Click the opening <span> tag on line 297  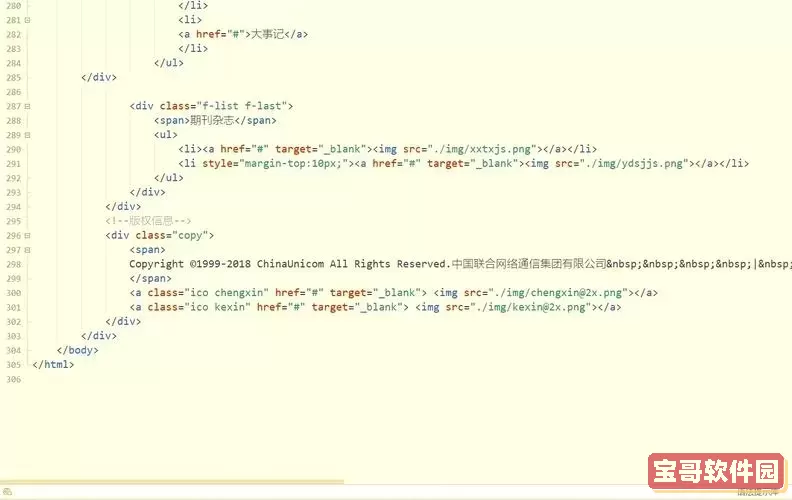click(x=147, y=250)
